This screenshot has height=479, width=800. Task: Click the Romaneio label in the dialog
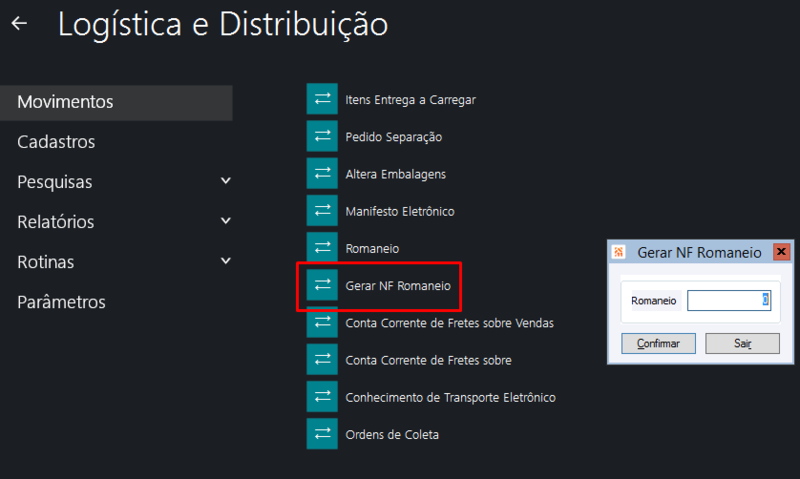654,301
